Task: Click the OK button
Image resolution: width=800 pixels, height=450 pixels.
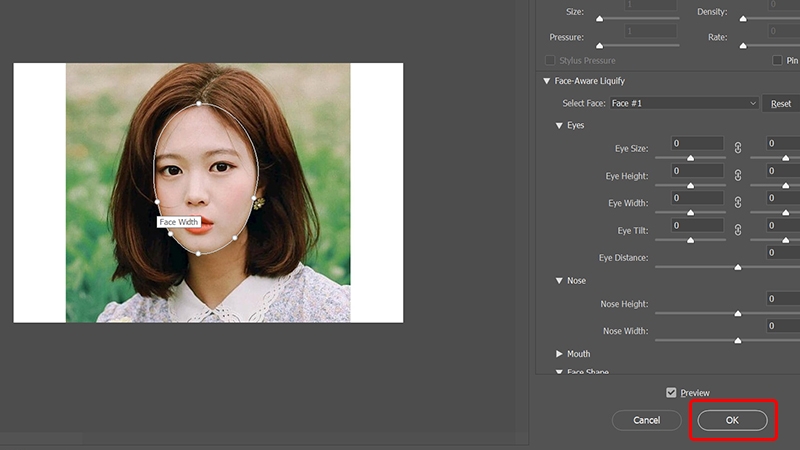Action: (732, 420)
